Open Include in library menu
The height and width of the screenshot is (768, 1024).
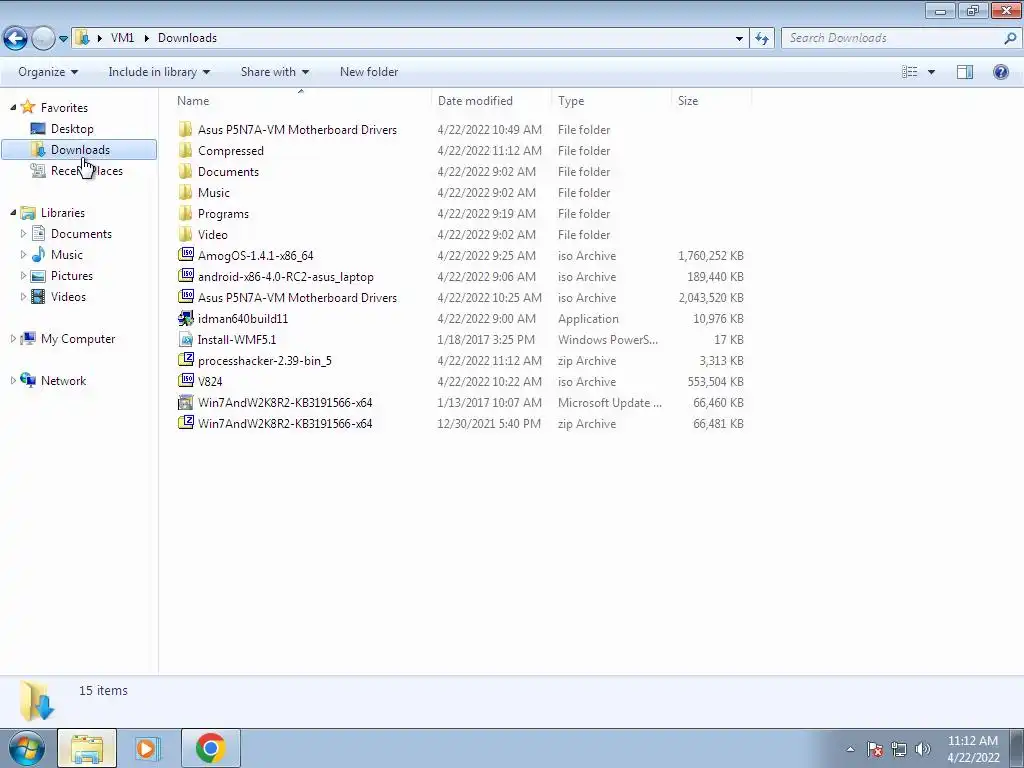pyautogui.click(x=159, y=72)
